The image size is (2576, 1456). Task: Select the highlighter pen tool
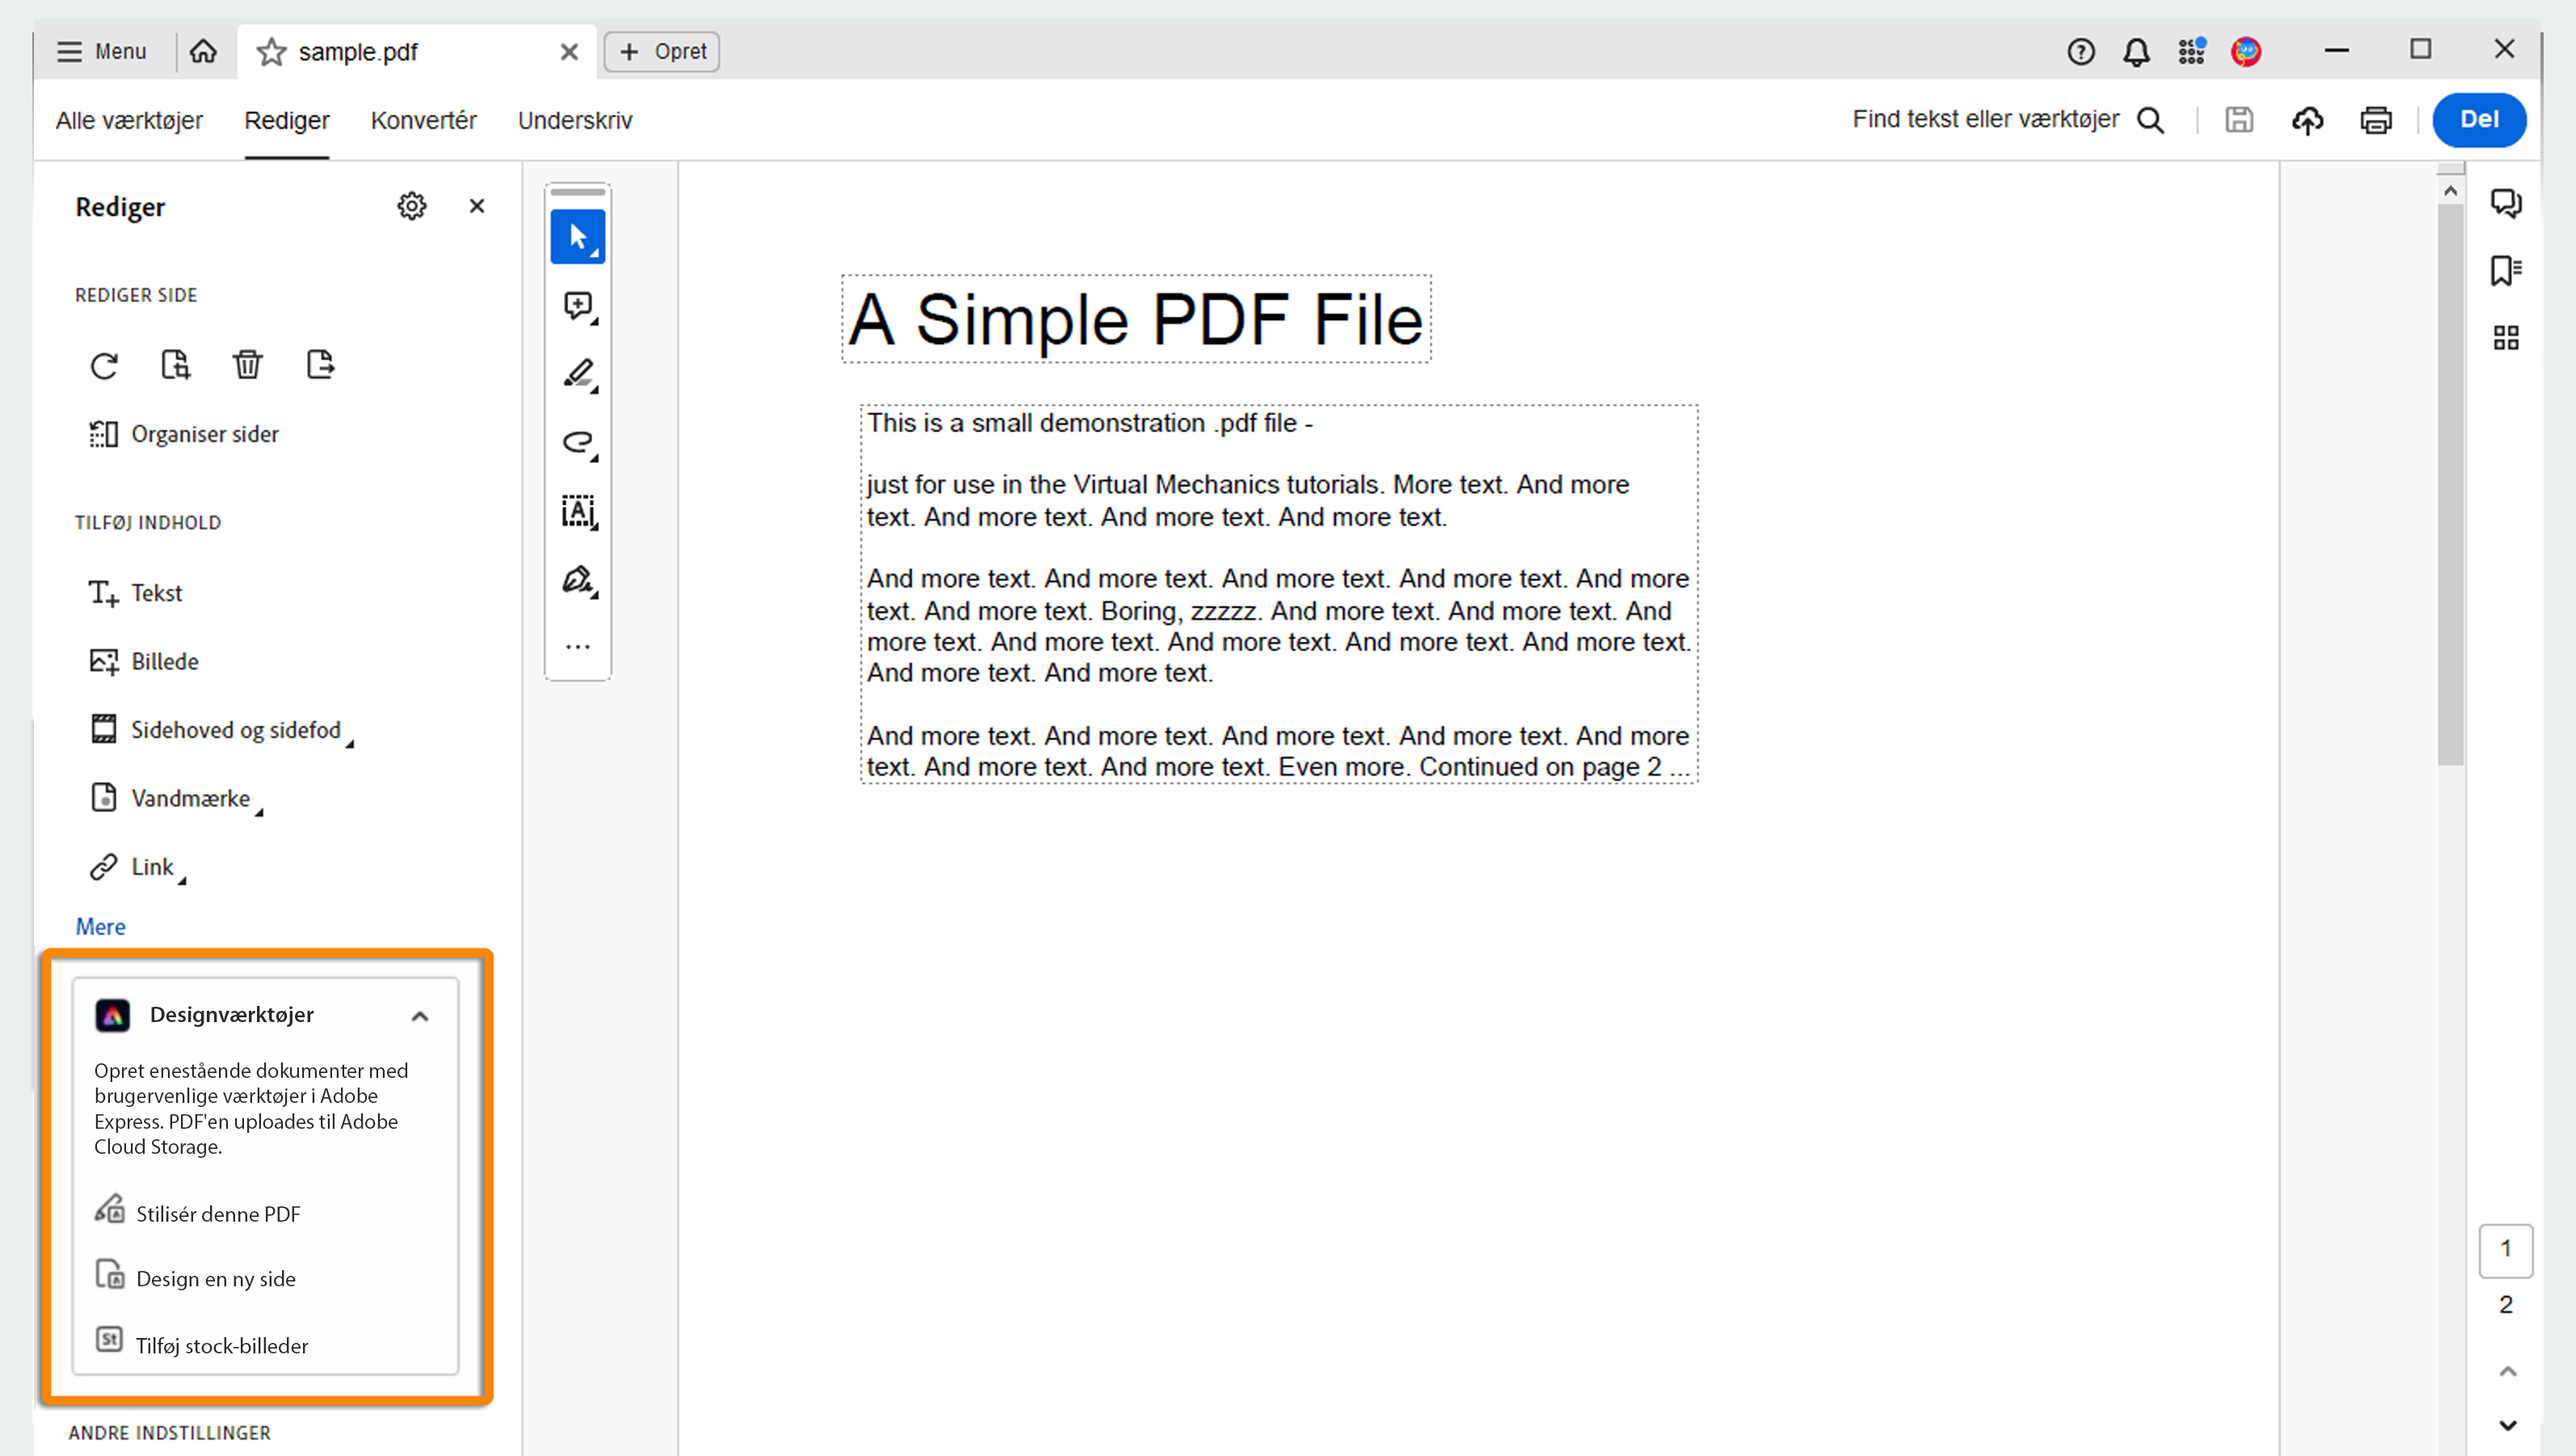point(578,374)
